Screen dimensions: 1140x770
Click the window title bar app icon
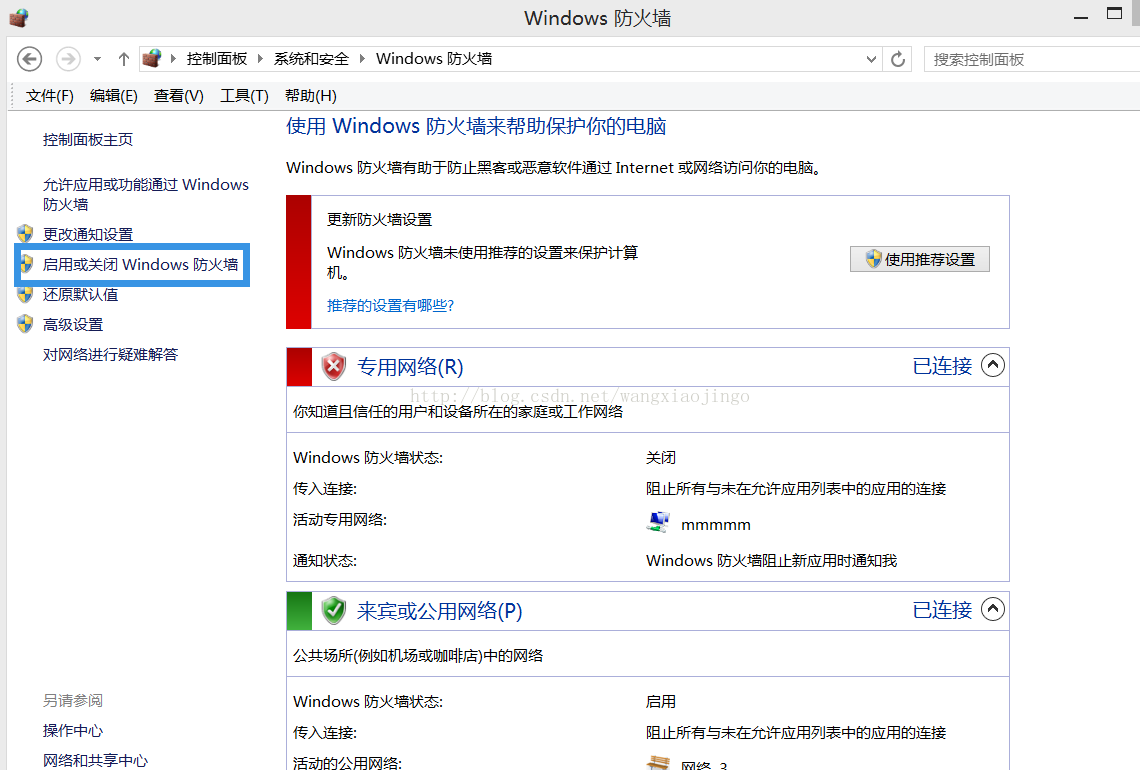(x=18, y=17)
